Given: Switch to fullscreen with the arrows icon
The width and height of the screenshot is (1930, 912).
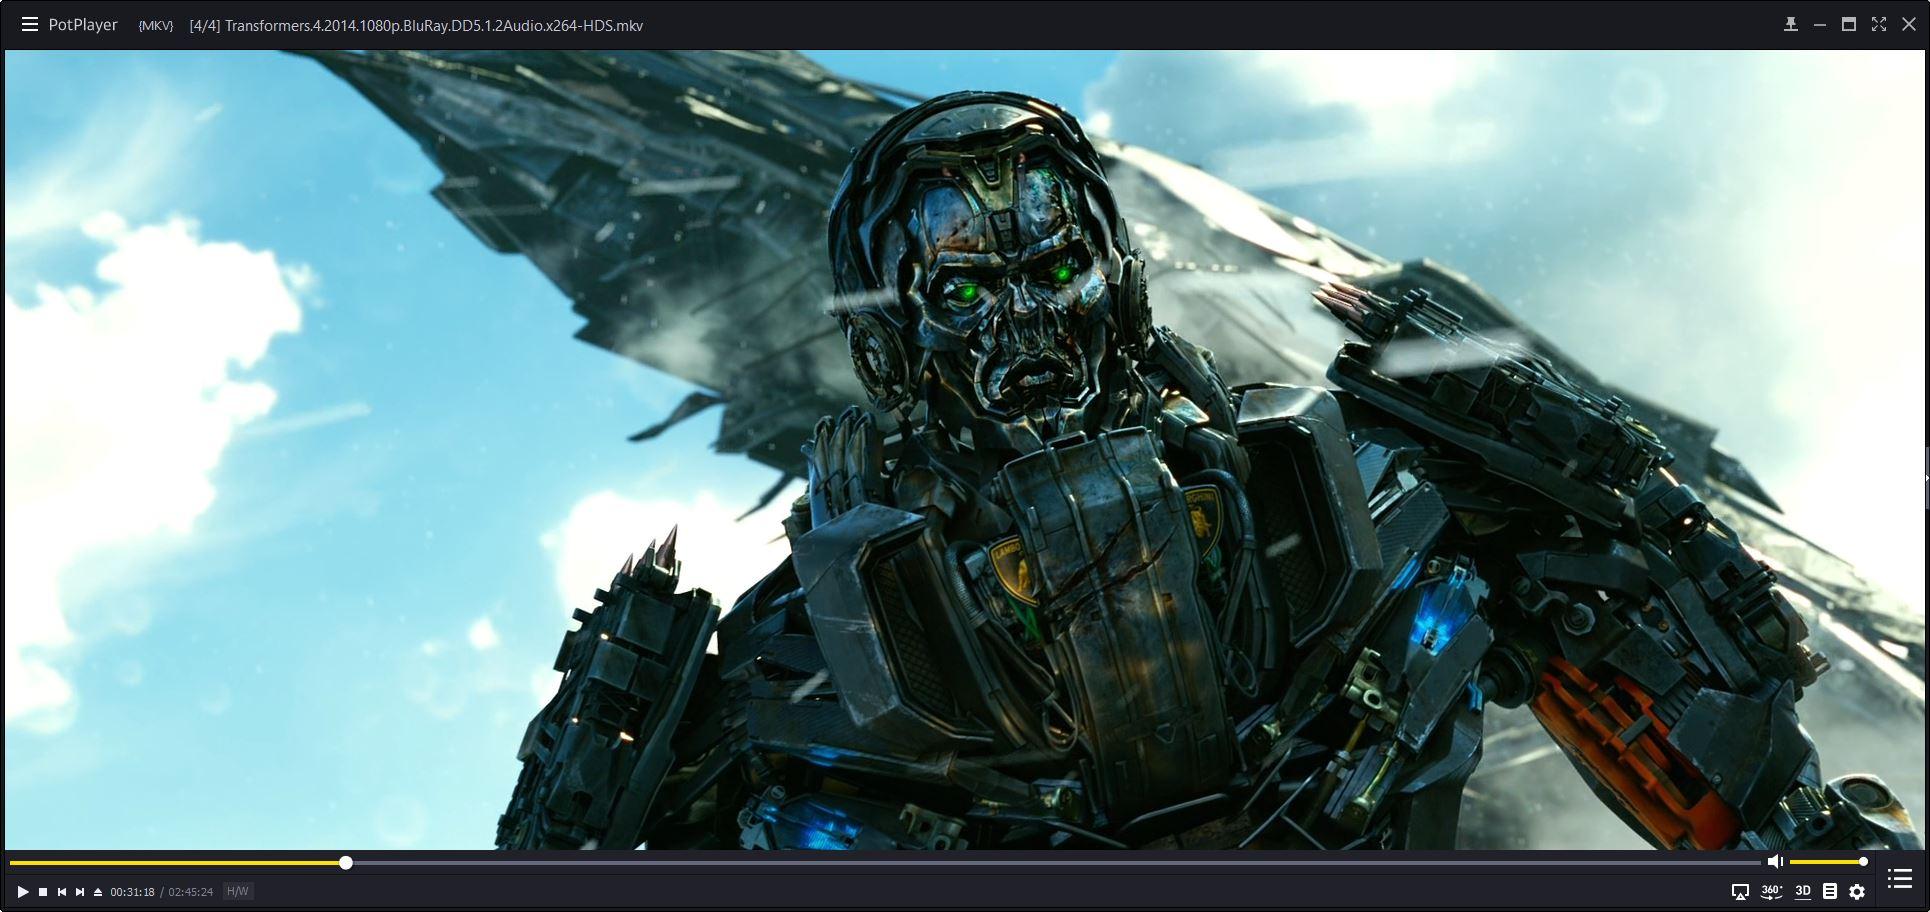Looking at the screenshot, I should [x=1879, y=25].
